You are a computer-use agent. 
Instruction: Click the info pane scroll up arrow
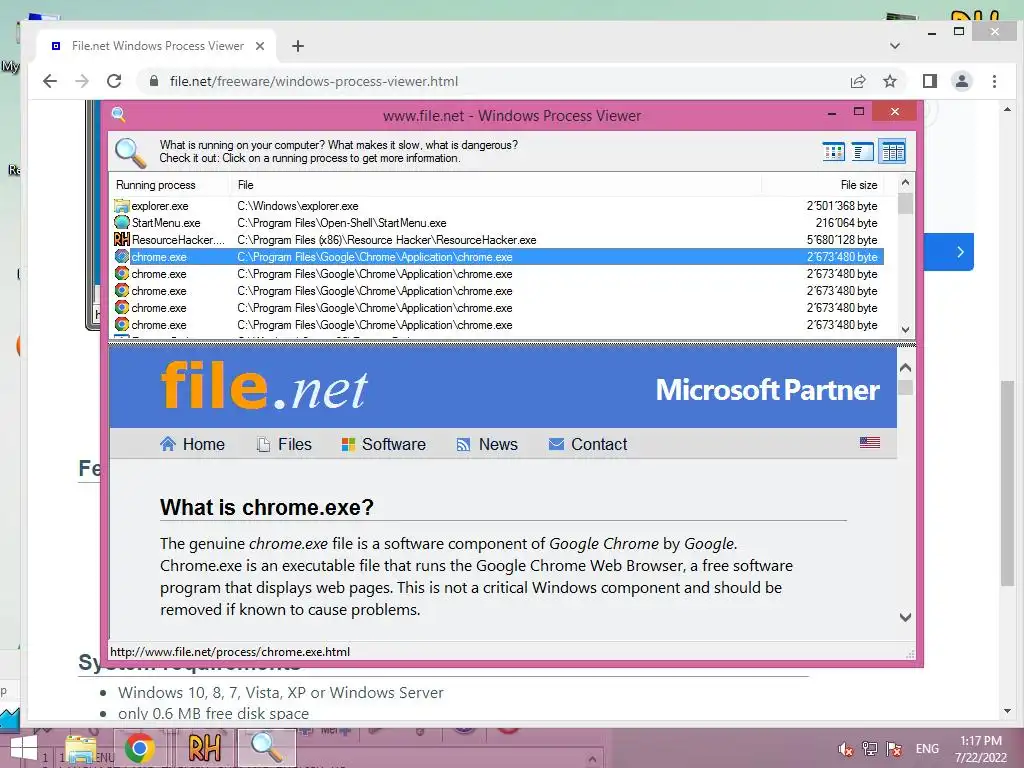[x=905, y=368]
